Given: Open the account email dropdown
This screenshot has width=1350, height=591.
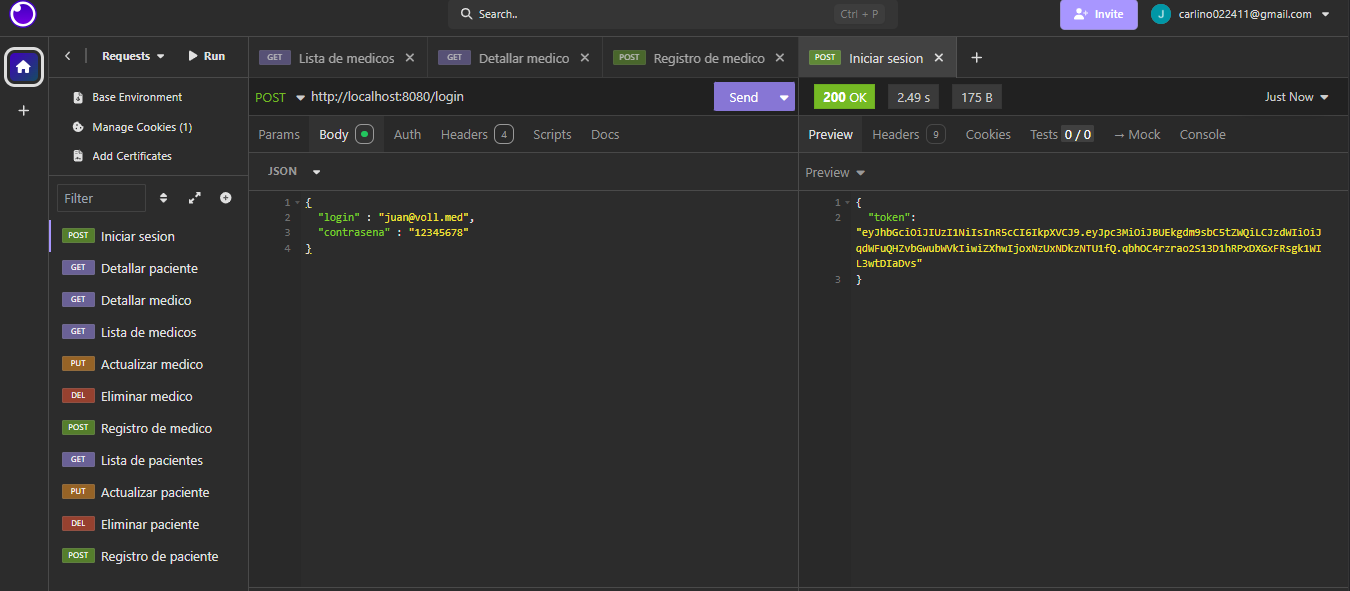Looking at the screenshot, I should 1254,14.
